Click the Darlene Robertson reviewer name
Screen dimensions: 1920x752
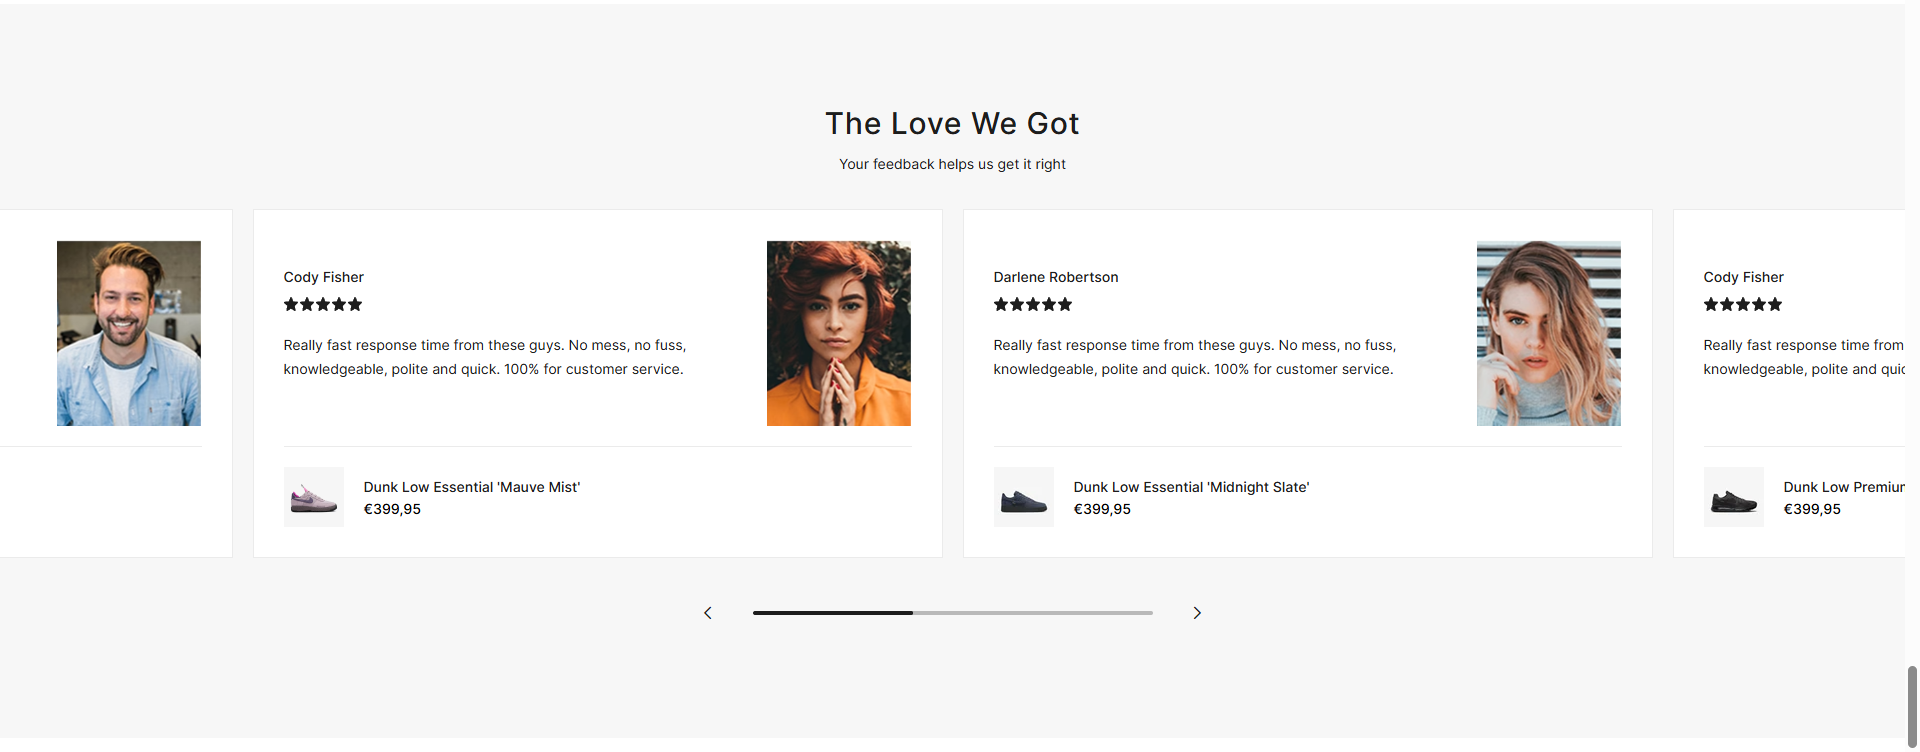(x=1056, y=277)
